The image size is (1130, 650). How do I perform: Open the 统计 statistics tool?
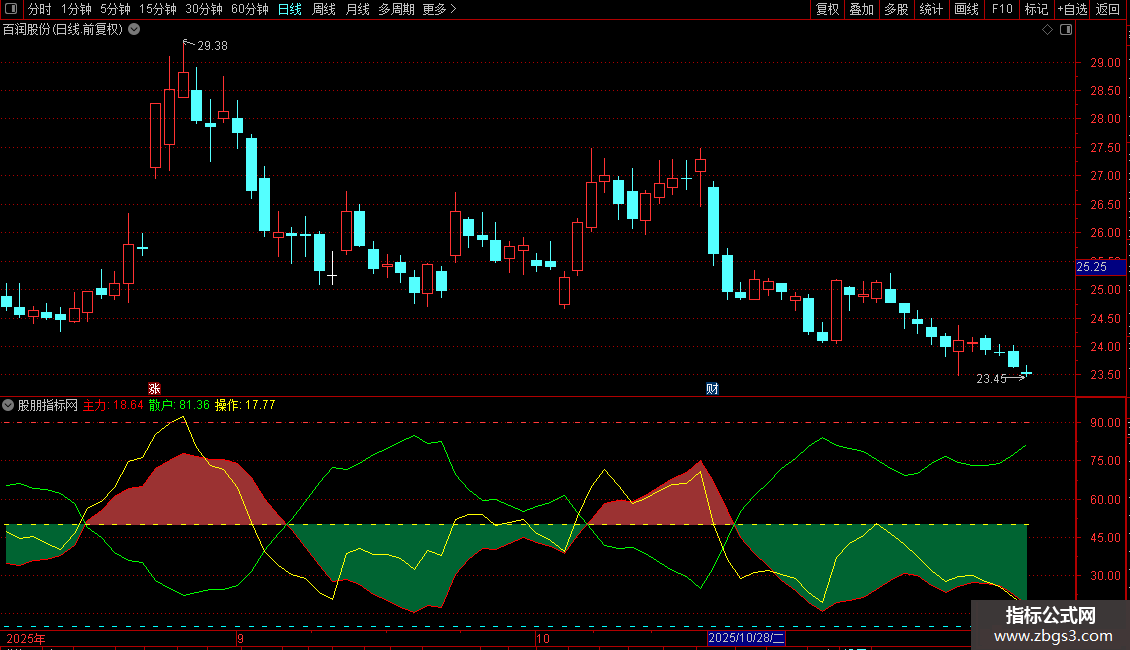[930, 9]
